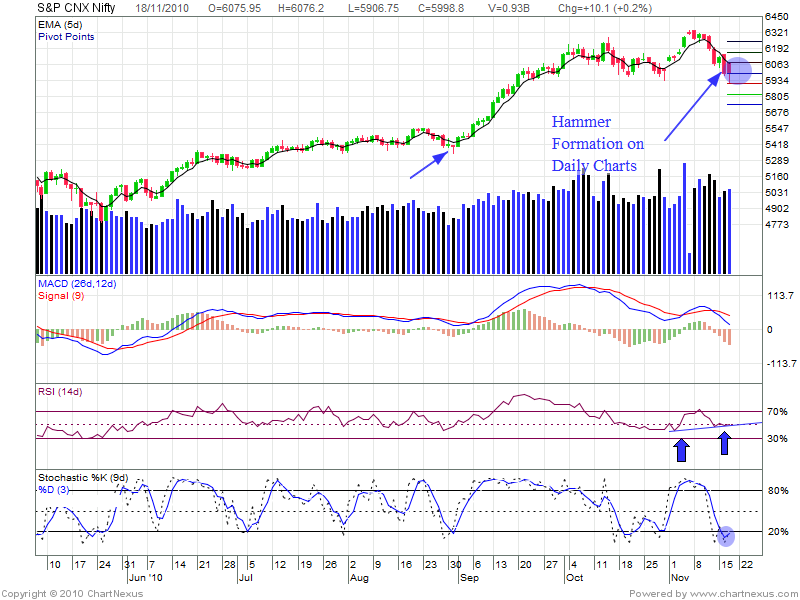
Task: Click the blue circle on the Stochastic panel
Action: pyautogui.click(x=726, y=536)
